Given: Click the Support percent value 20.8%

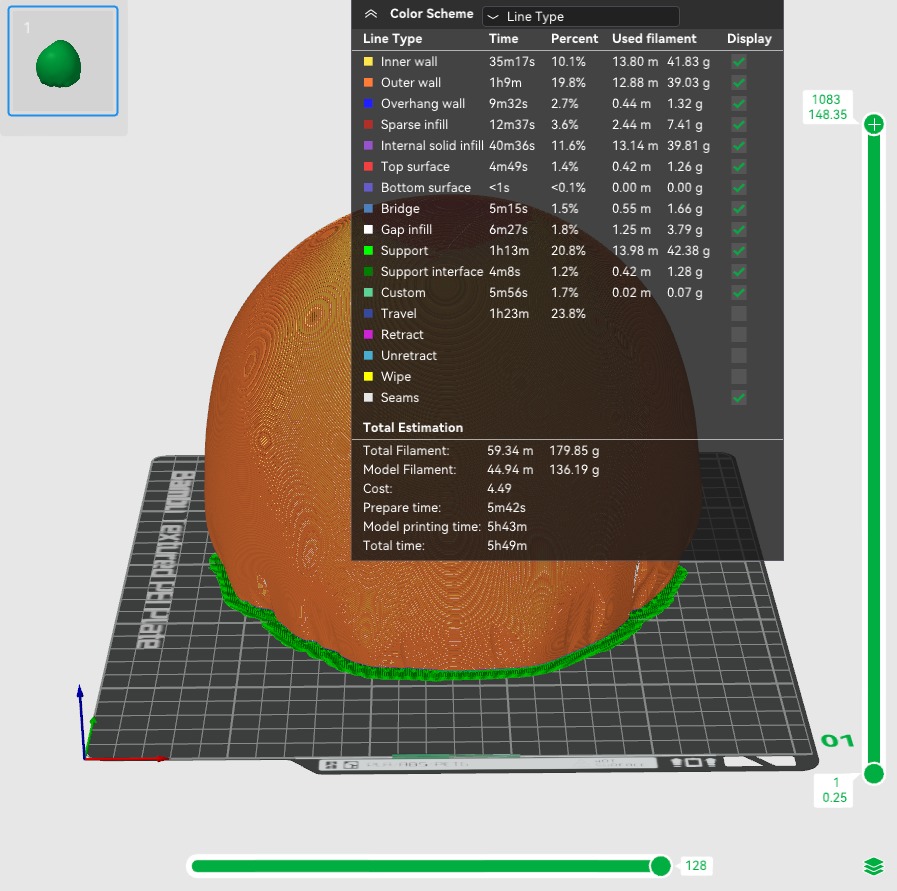Looking at the screenshot, I should click(x=568, y=250).
